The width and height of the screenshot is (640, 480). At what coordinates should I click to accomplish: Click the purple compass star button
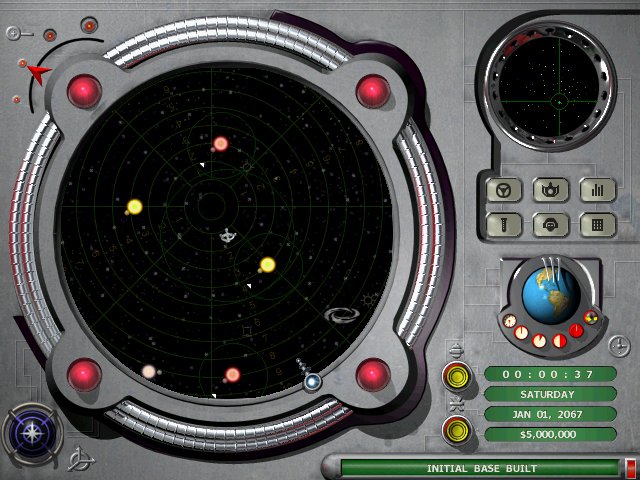click(x=32, y=435)
